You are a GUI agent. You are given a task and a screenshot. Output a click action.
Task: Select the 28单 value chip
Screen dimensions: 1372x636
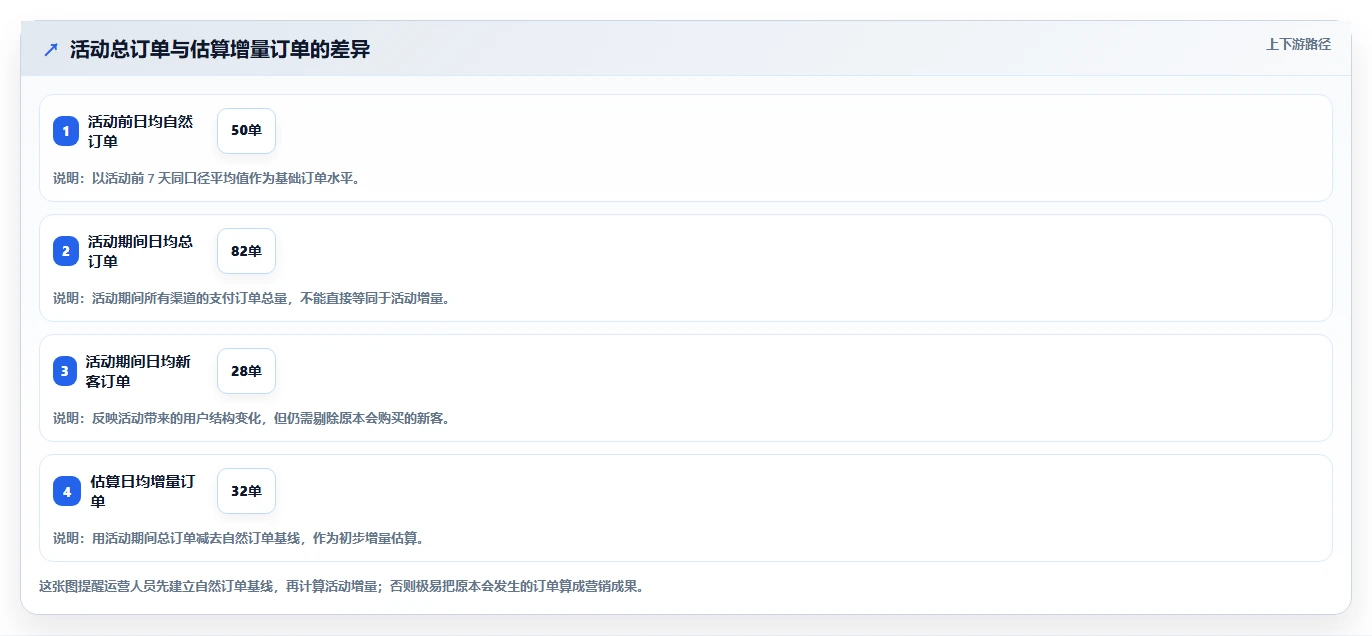pyautogui.click(x=246, y=371)
